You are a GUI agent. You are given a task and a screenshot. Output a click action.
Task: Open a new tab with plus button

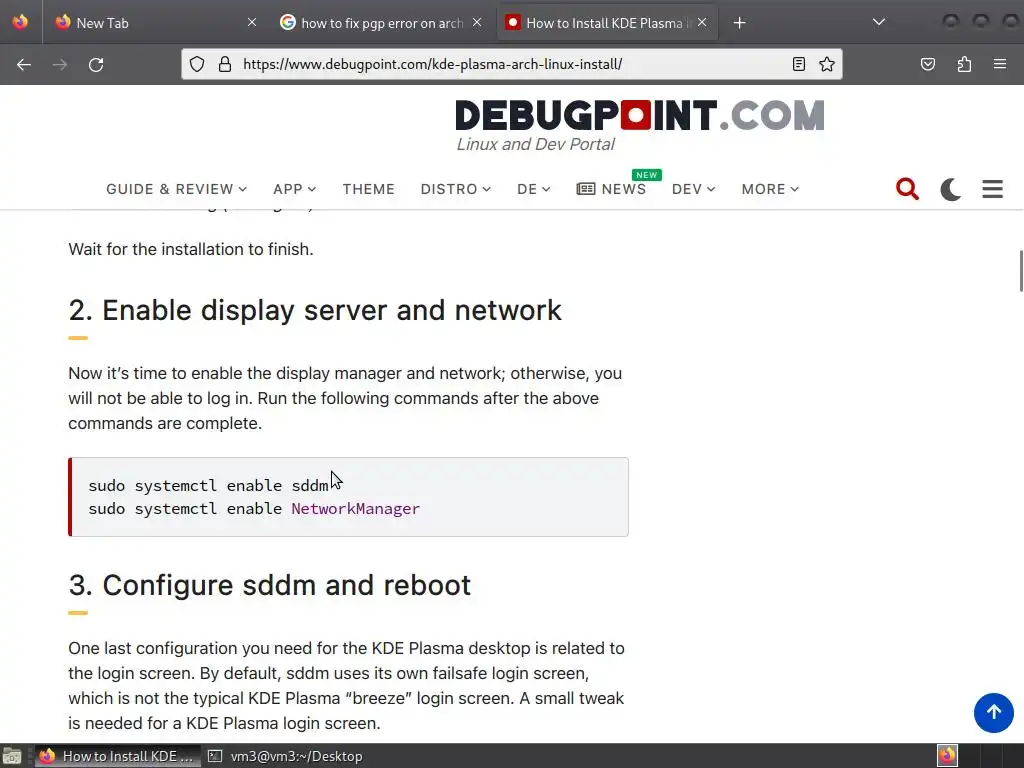tap(739, 23)
